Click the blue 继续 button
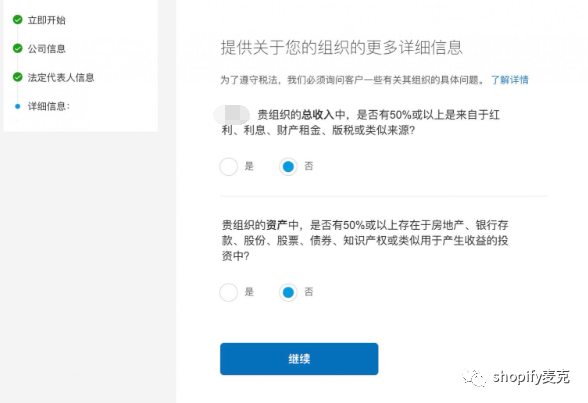The width and height of the screenshot is (588, 403). pos(299,359)
